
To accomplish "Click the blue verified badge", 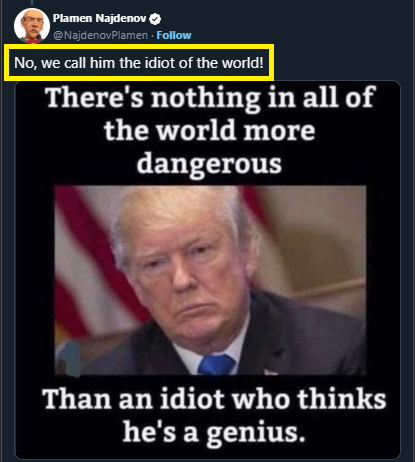I will pyautogui.click(x=155, y=19).
